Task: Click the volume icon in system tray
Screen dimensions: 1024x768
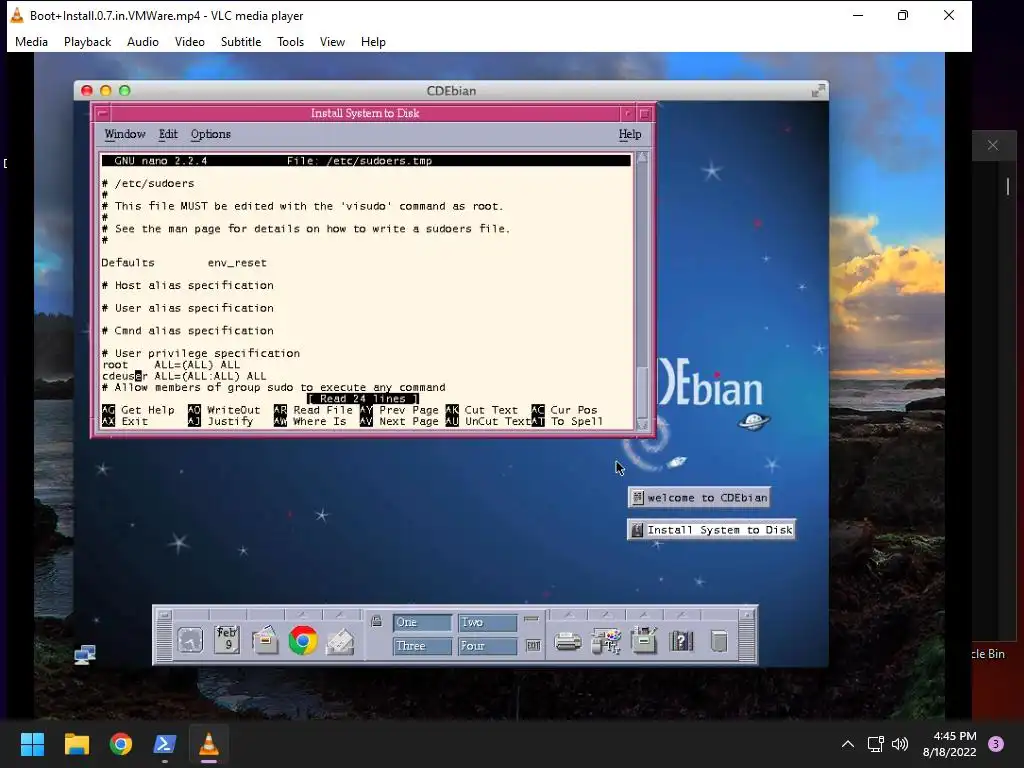Action: coord(900,744)
